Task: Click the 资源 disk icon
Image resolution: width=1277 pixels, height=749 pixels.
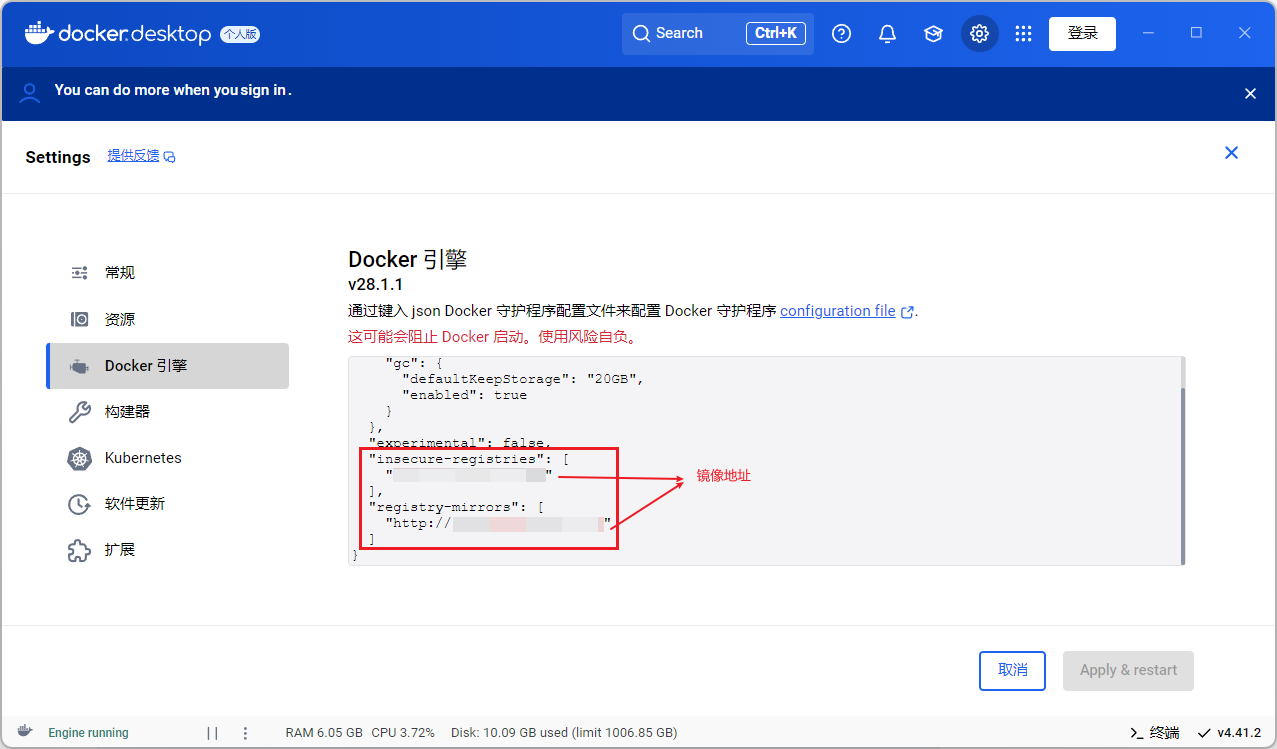Action: (x=79, y=319)
